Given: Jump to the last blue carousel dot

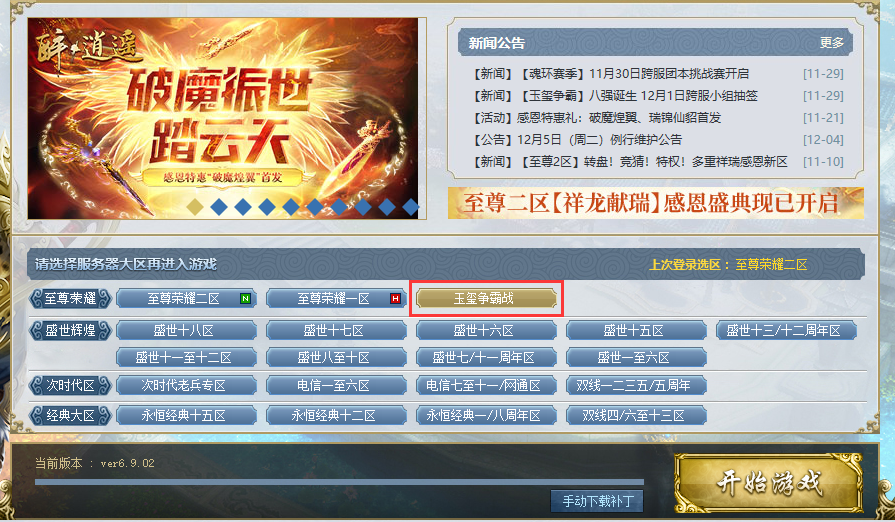Looking at the screenshot, I should [411, 207].
